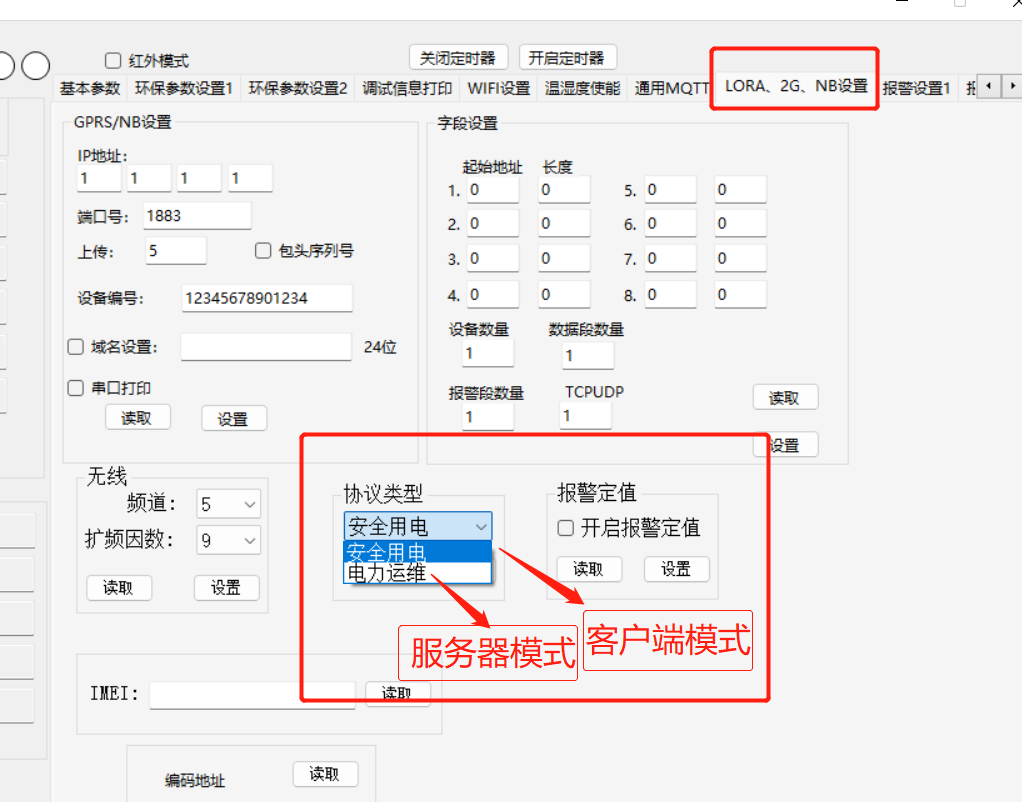The height and width of the screenshot is (802, 1022).
Task: Click the 端口号 input field
Action: 197,216
